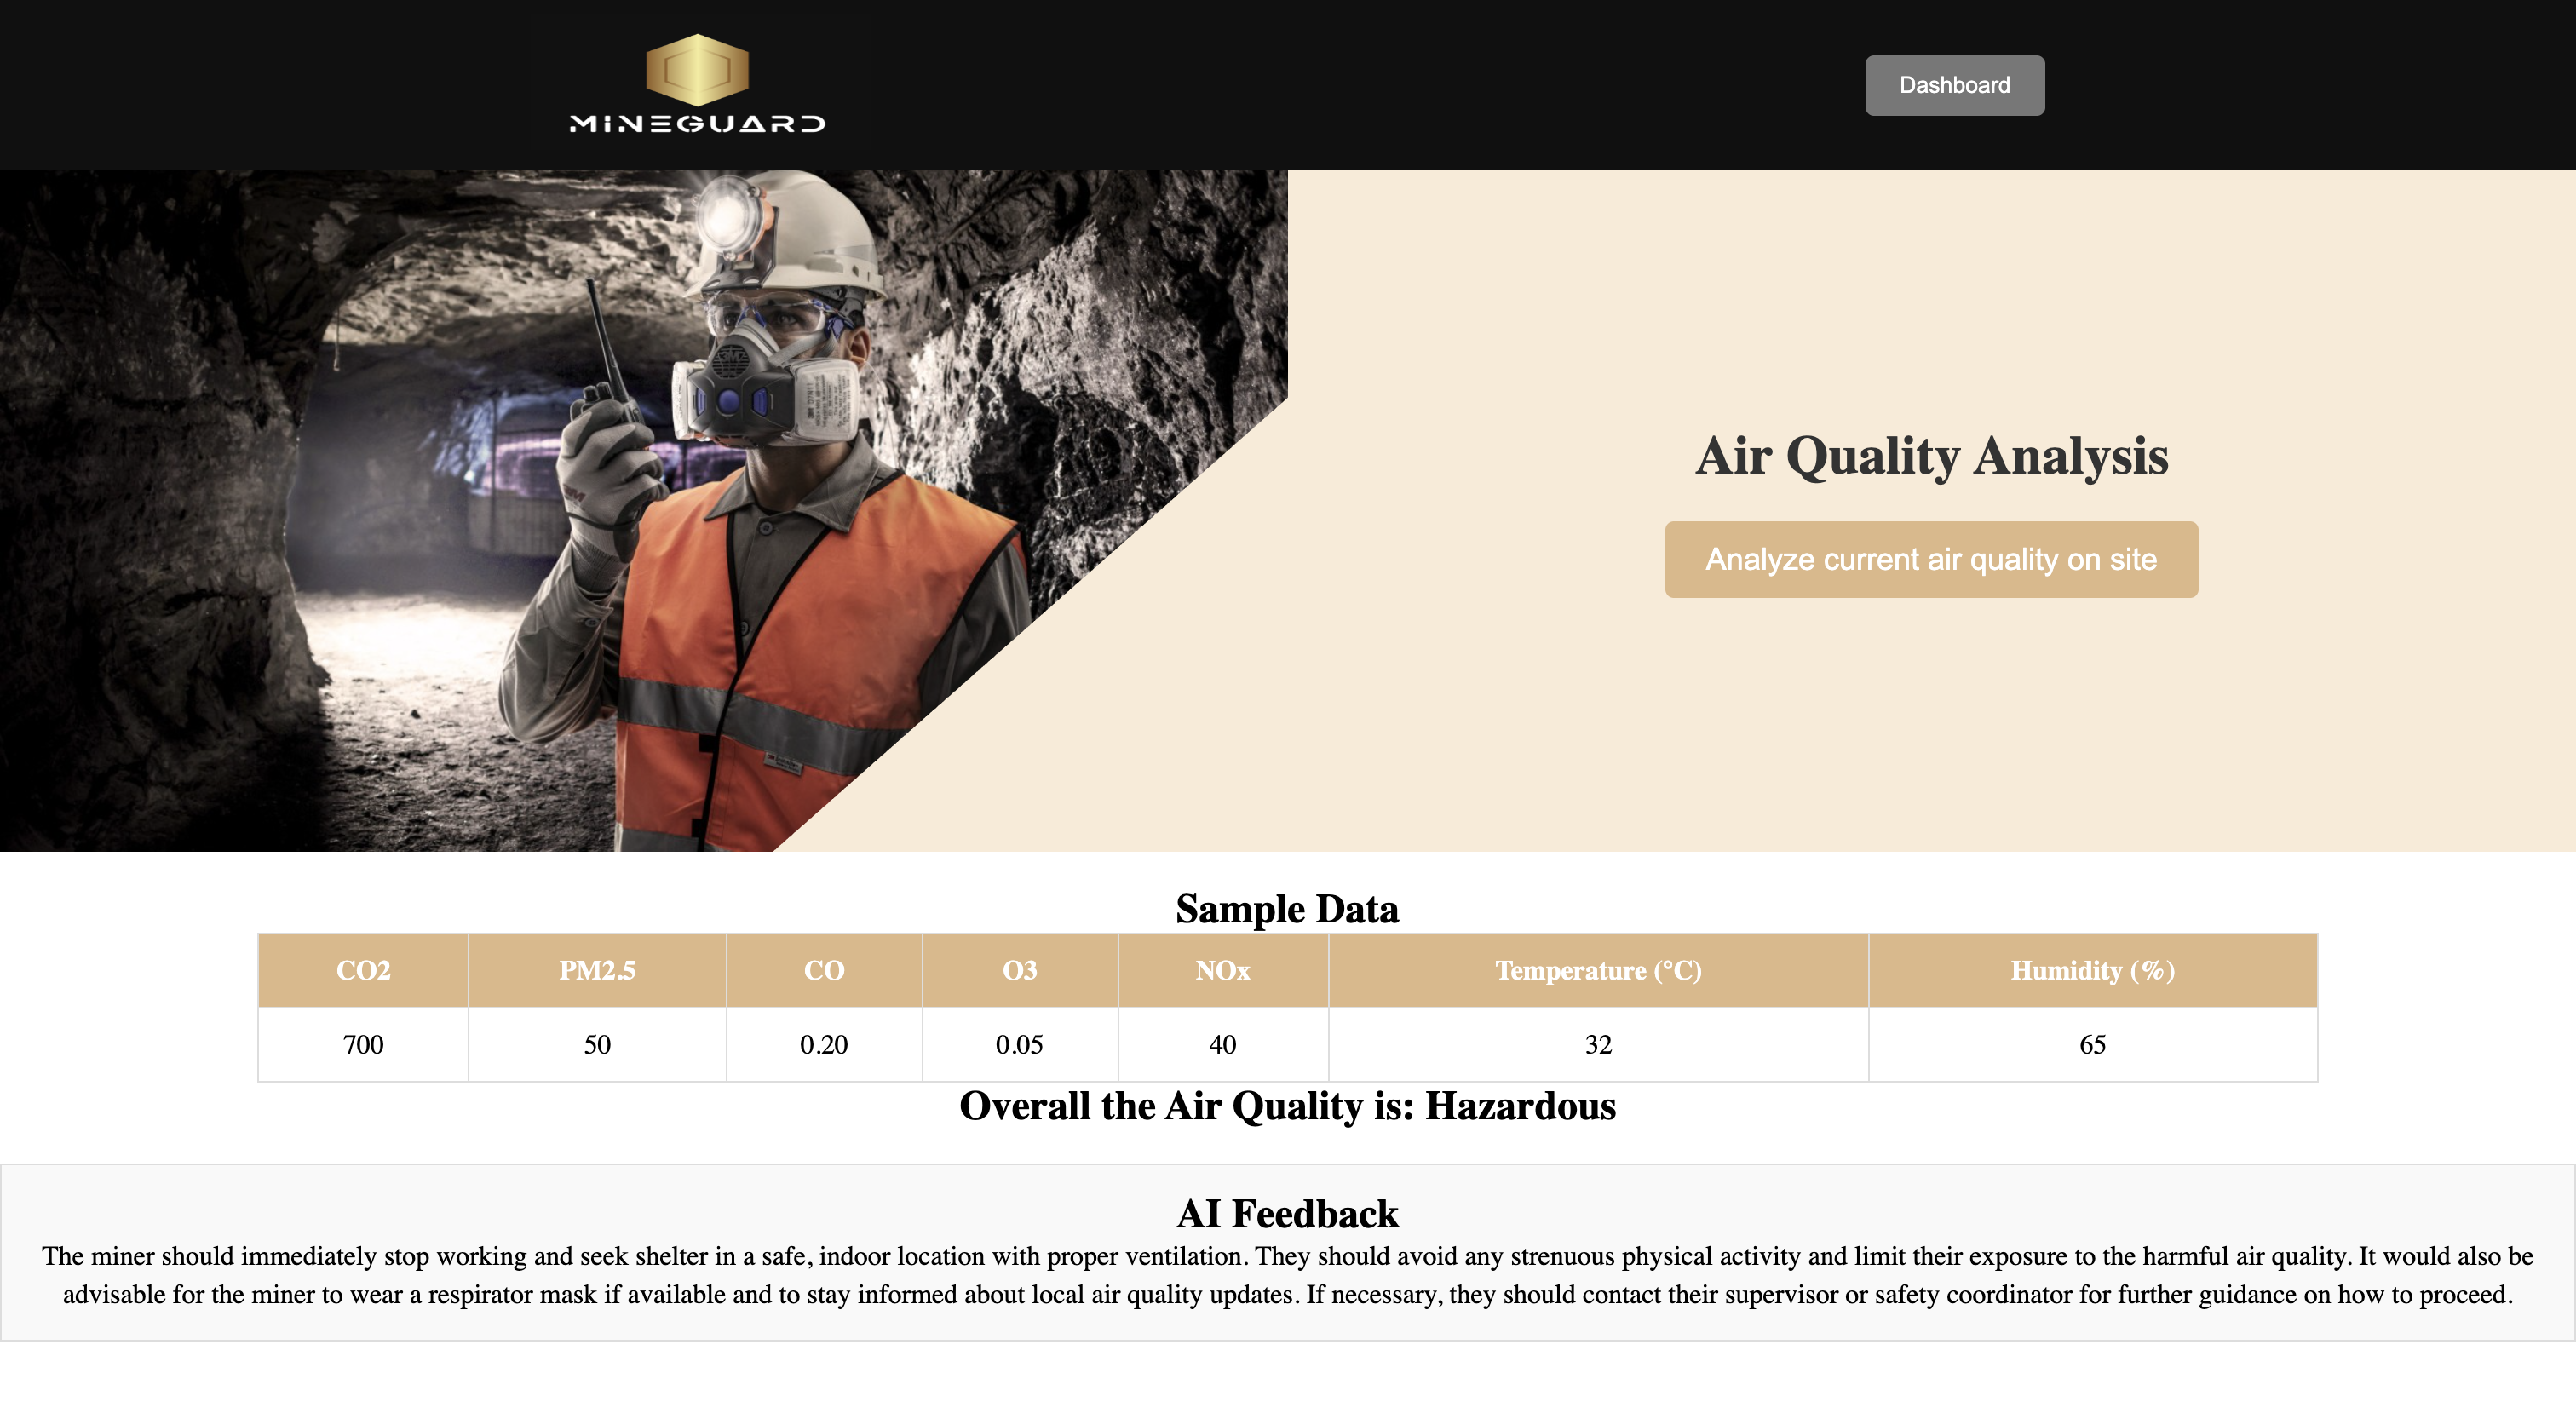2576x1402 pixels.
Task: Click the Temperature (°C) column header
Action: [1597, 970]
